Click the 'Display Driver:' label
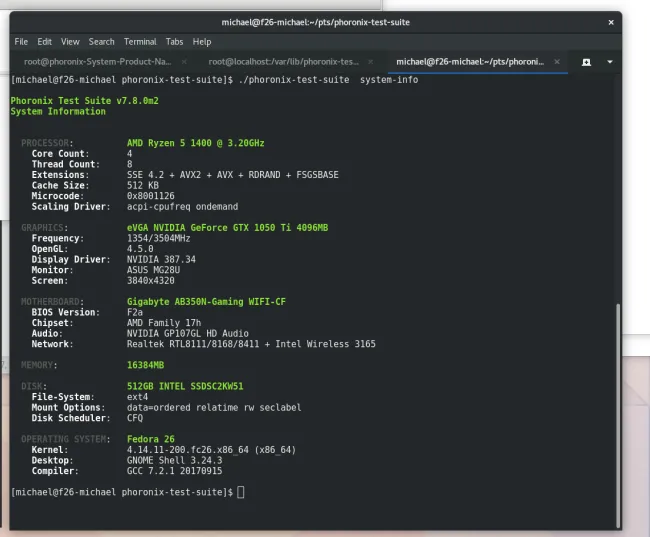 coord(71,260)
